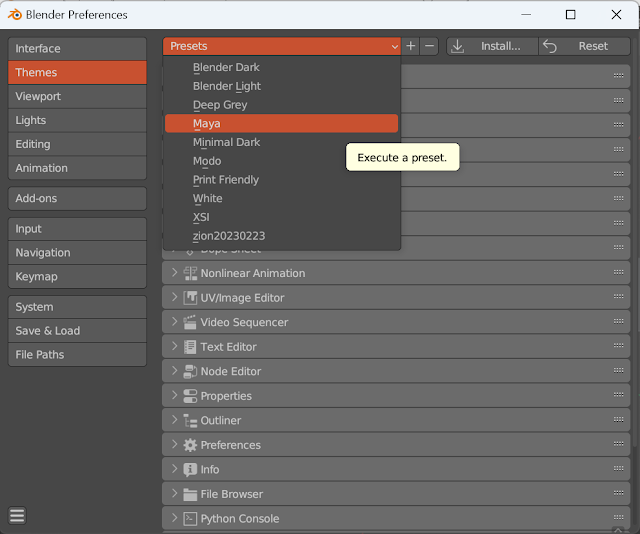
Task: Choose the XSI theme preset
Action: (281, 217)
